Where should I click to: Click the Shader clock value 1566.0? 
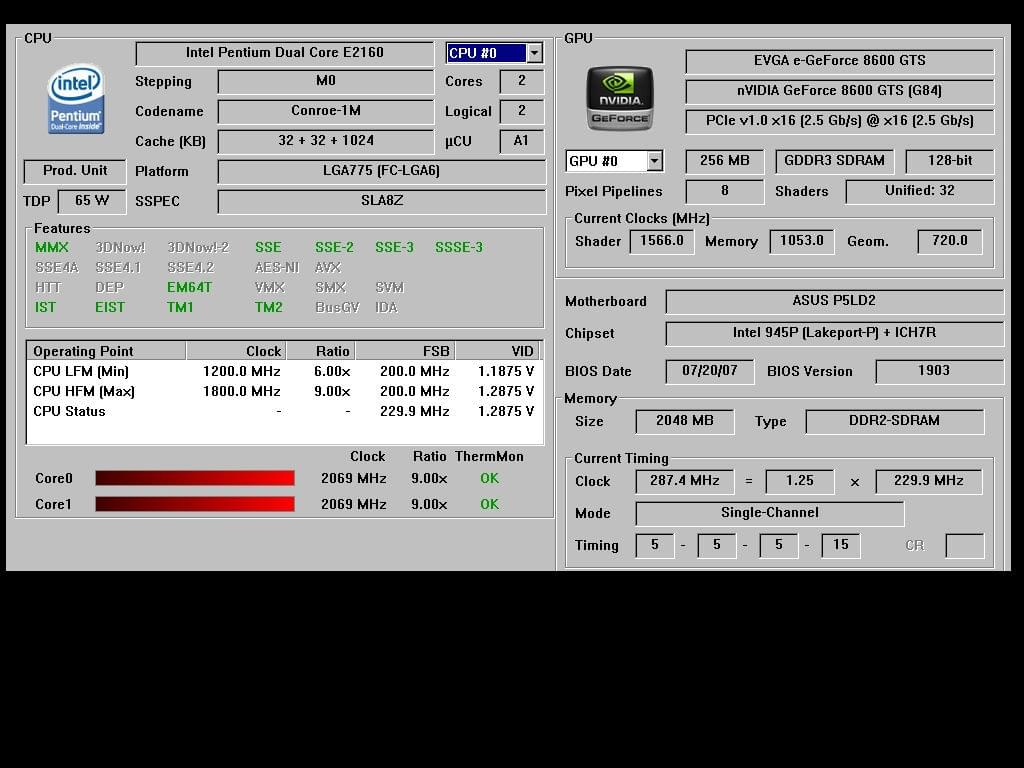pyautogui.click(x=662, y=241)
